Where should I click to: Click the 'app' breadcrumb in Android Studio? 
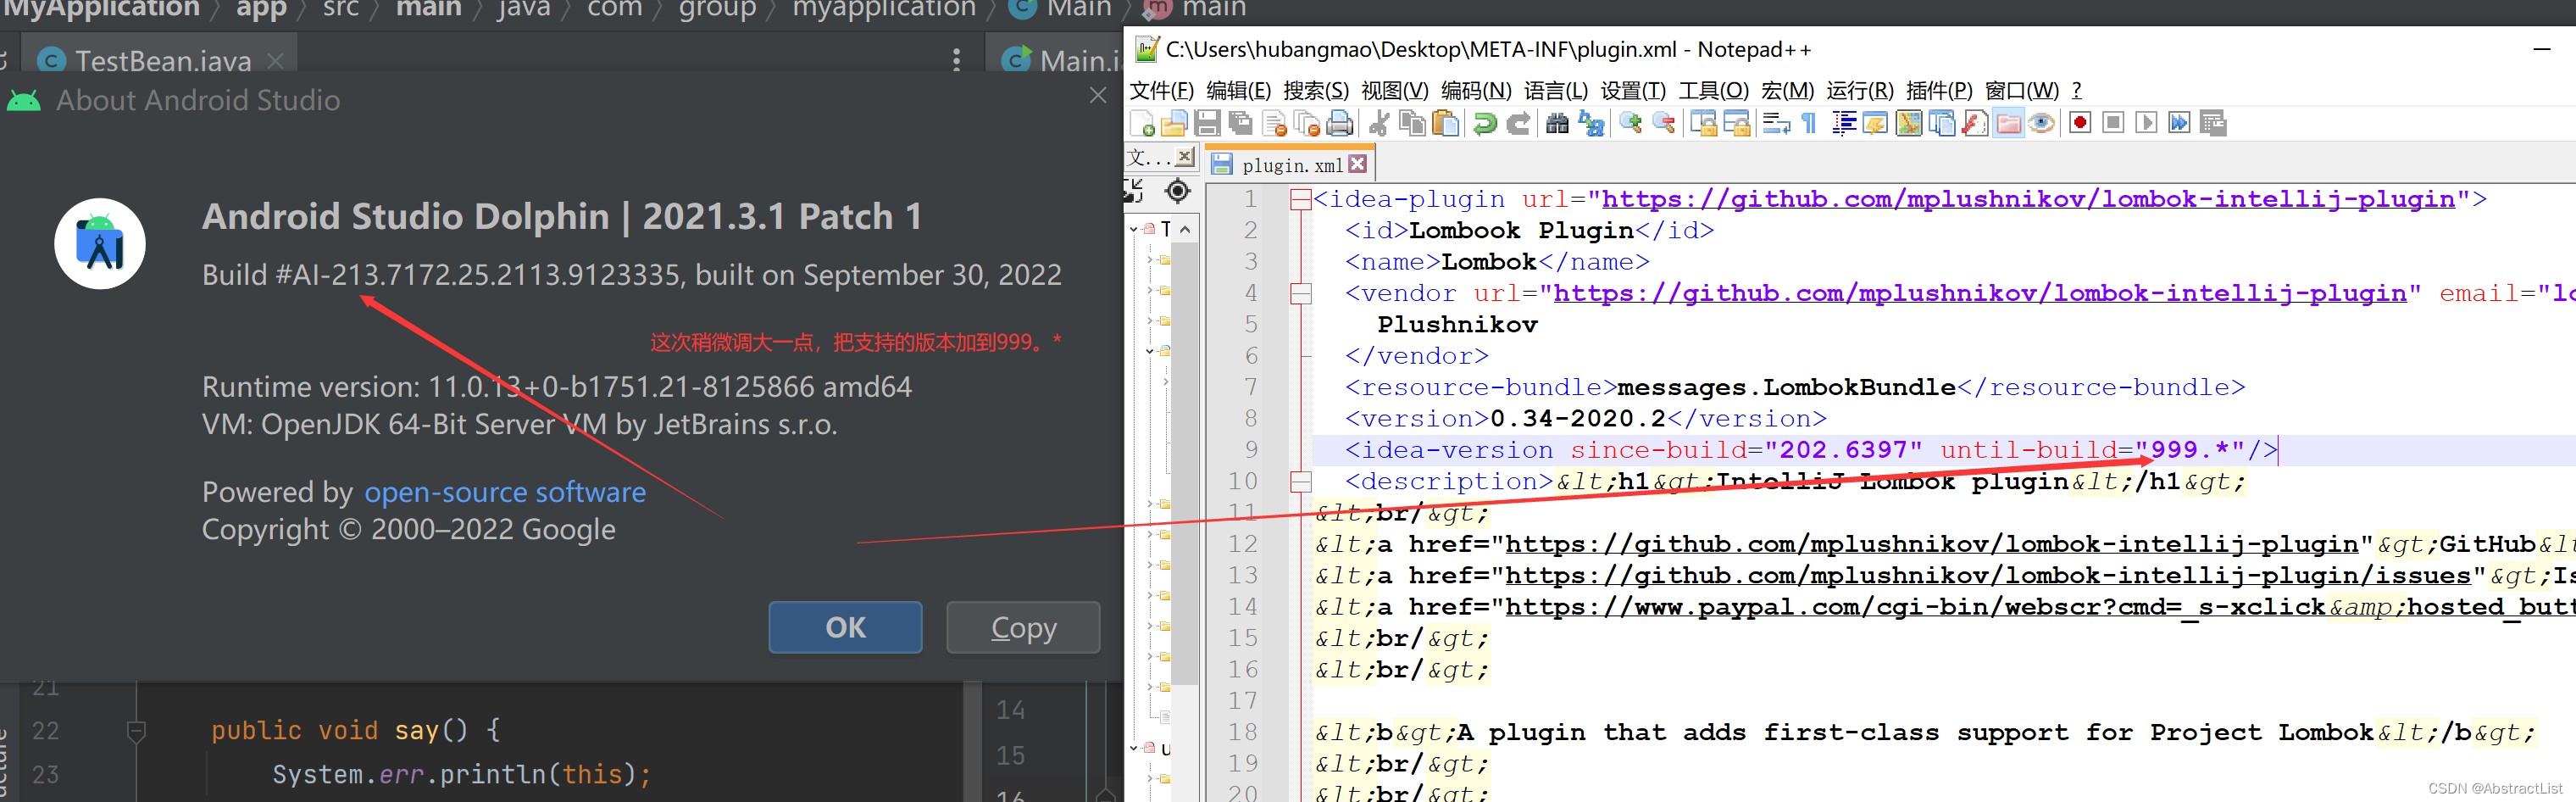click(262, 10)
